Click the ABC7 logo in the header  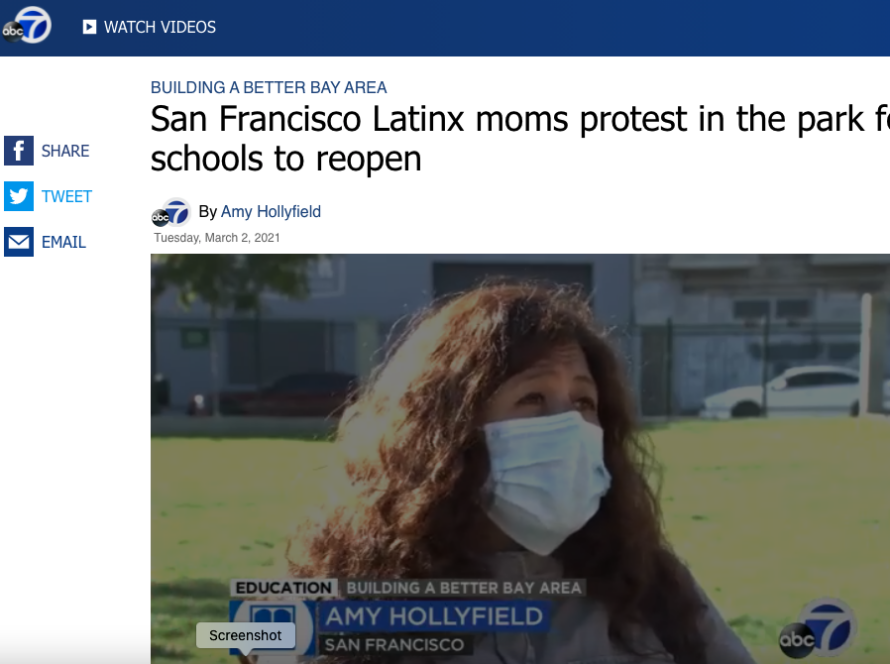[27, 26]
